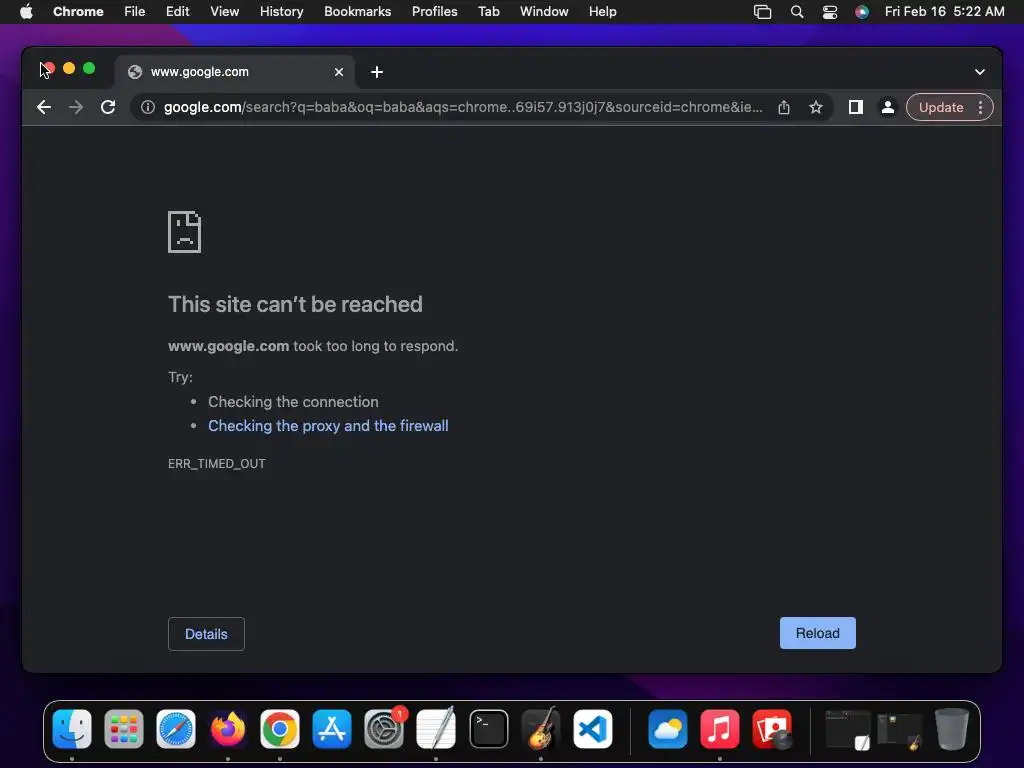This screenshot has width=1024, height=768.
Task: Open App Store from the Dock
Action: (332, 729)
